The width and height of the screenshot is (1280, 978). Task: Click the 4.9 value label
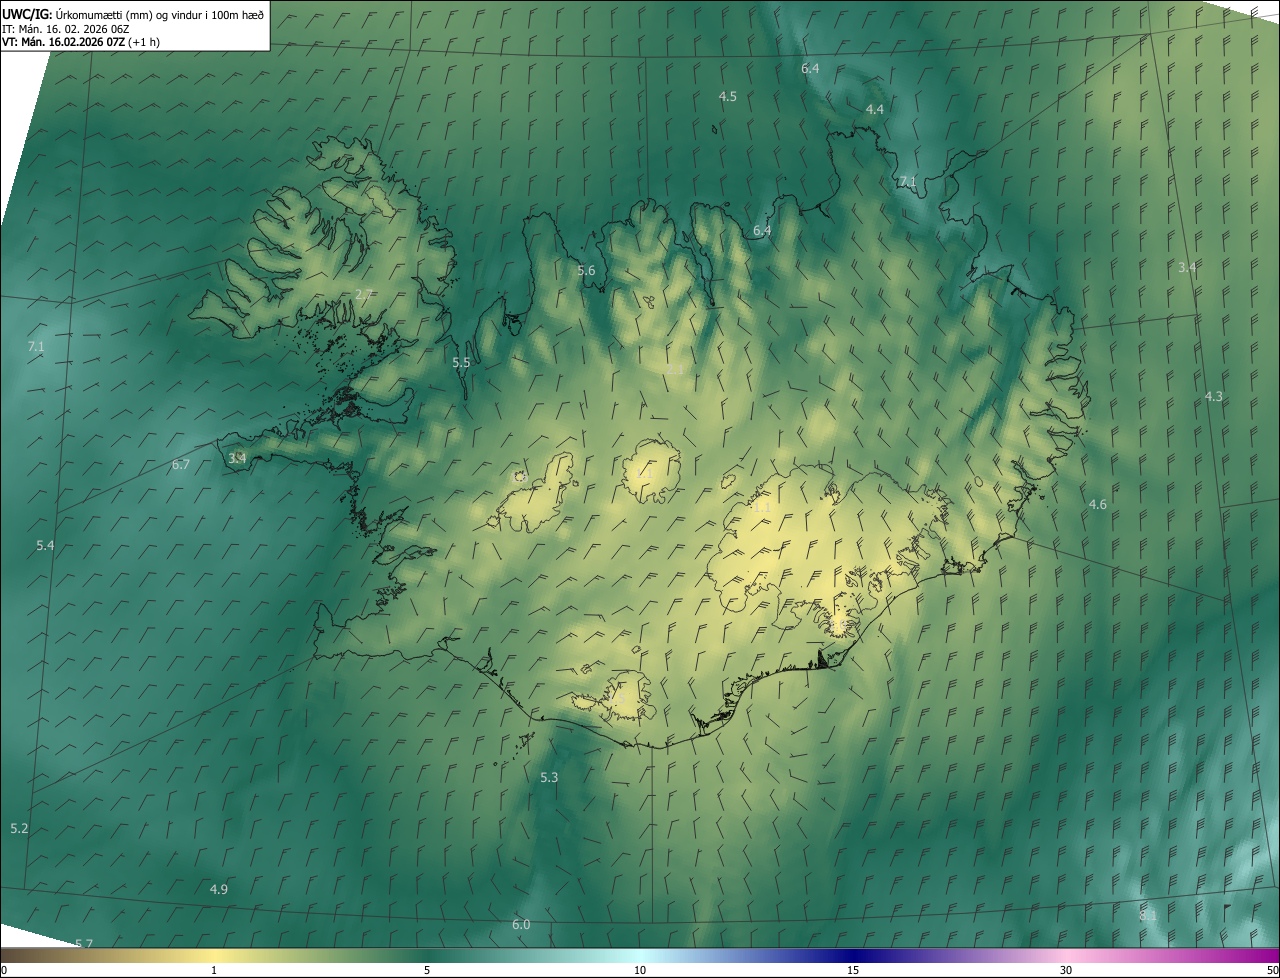(219, 890)
